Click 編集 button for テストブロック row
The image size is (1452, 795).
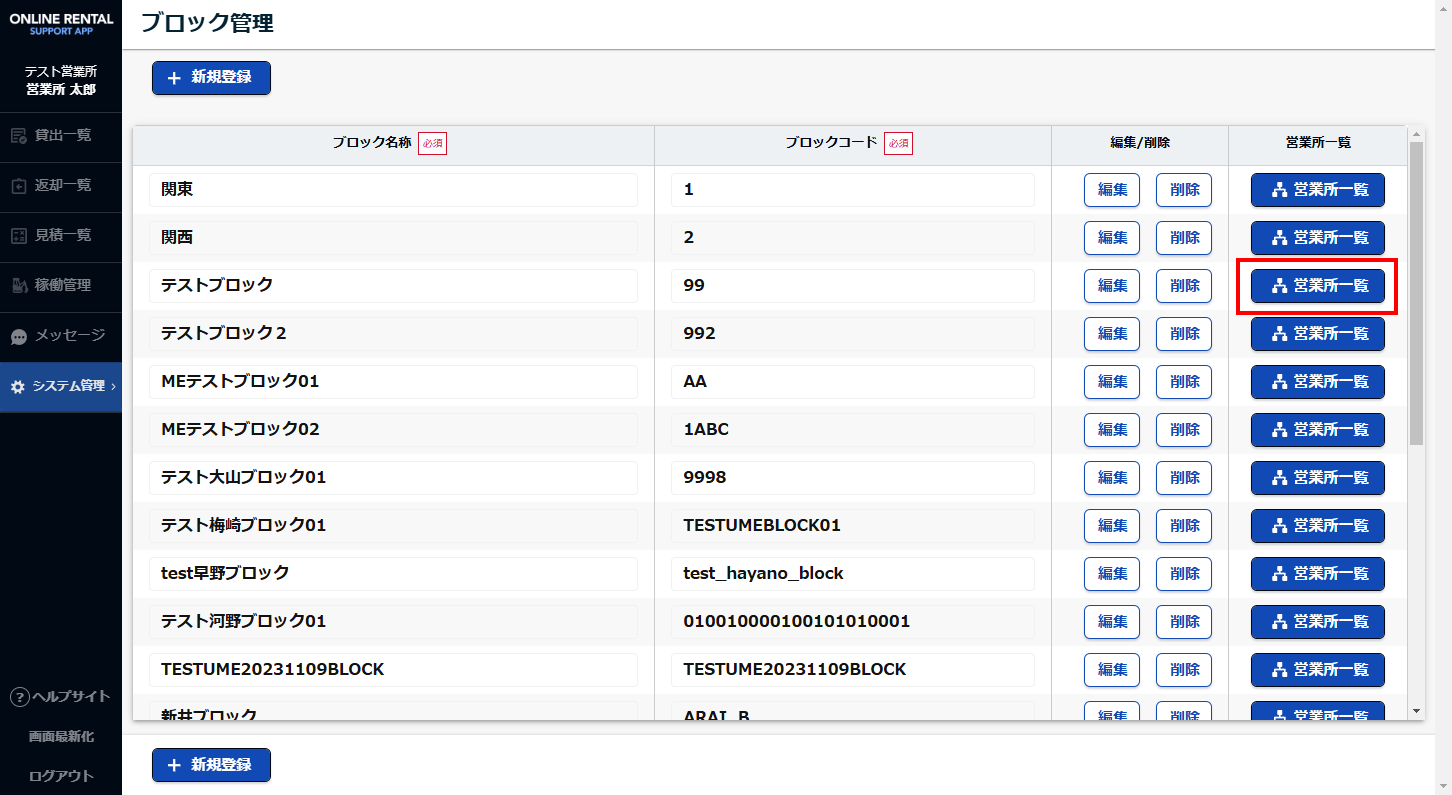[x=1112, y=286]
